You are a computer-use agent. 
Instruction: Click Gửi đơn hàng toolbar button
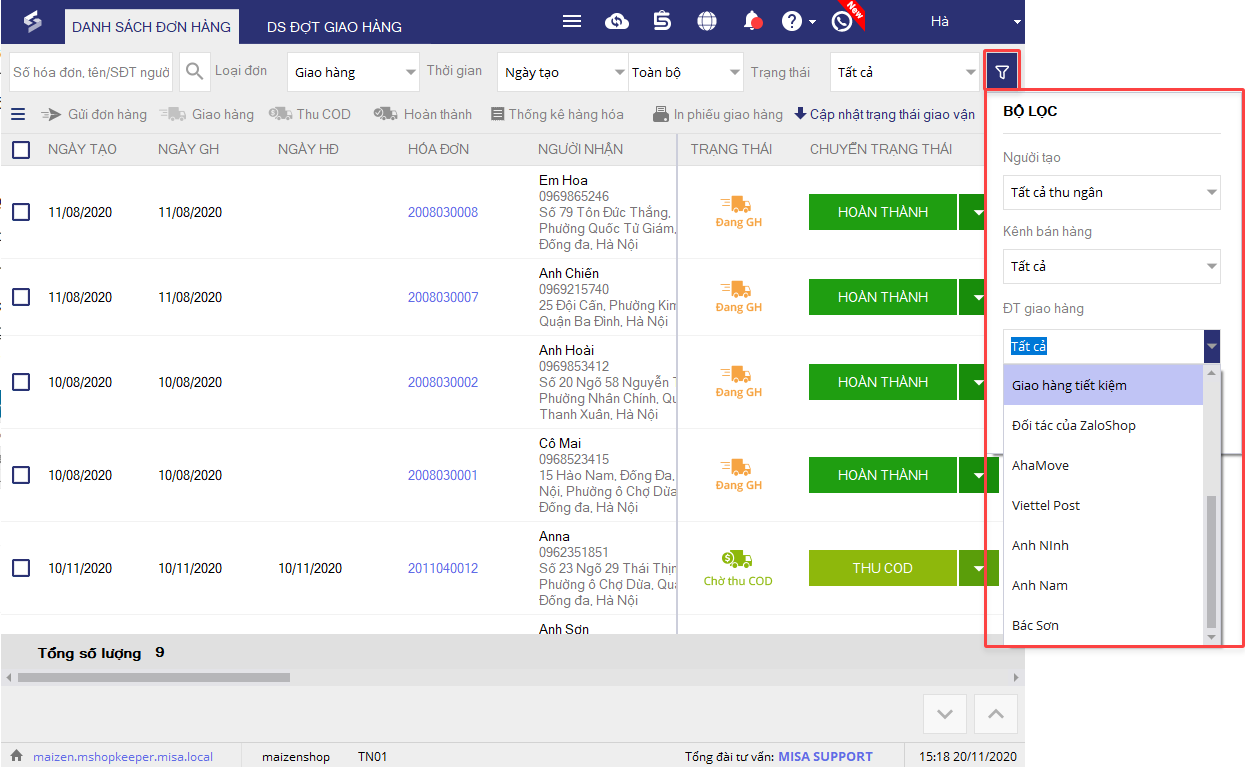pyautogui.click(x=94, y=114)
